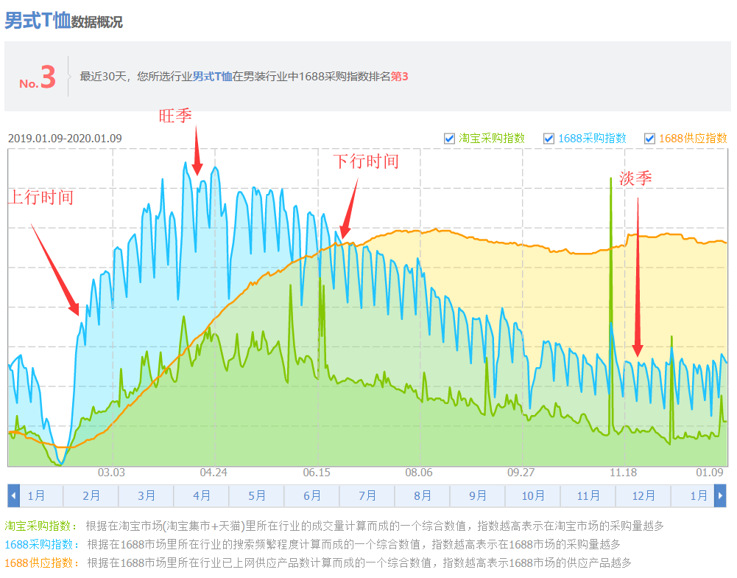
Task: Select the 2月 month tab
Action: 91,495
